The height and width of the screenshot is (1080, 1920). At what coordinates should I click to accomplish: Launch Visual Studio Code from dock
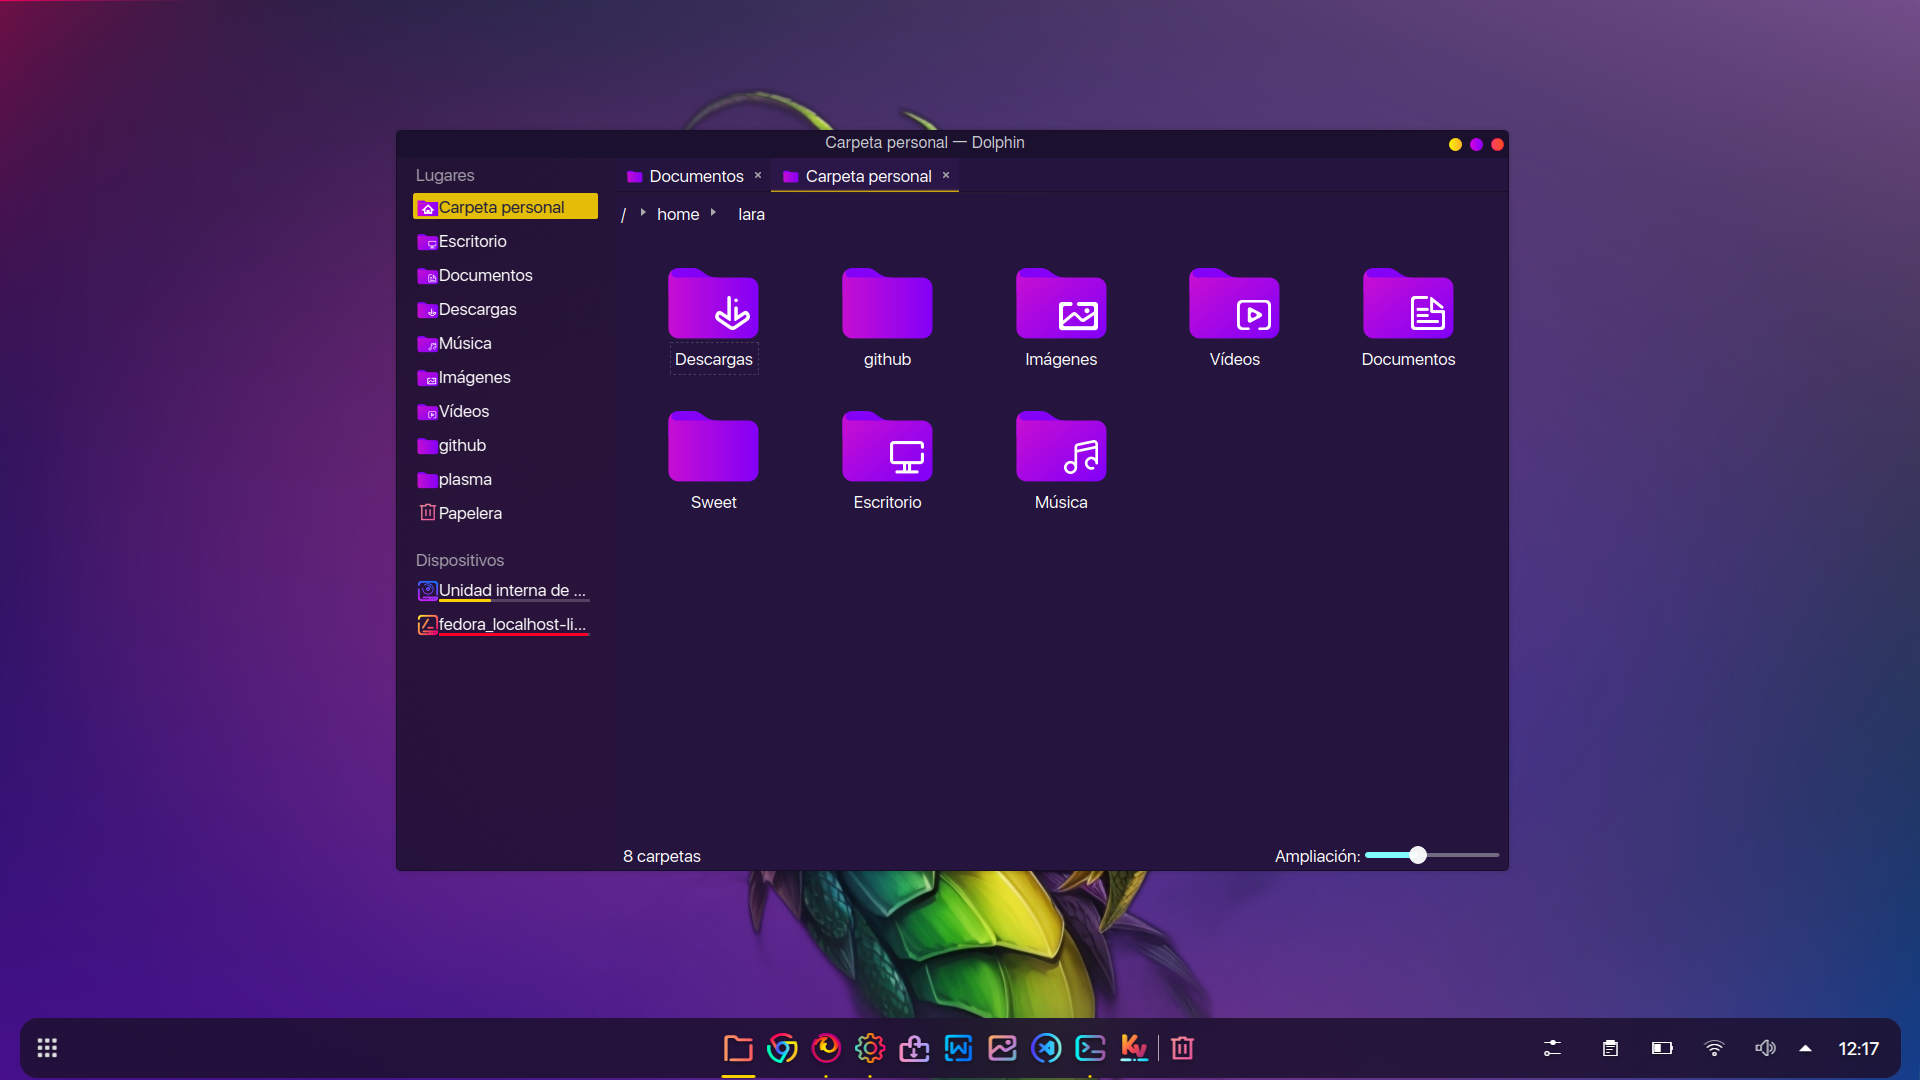[x=1046, y=1048]
